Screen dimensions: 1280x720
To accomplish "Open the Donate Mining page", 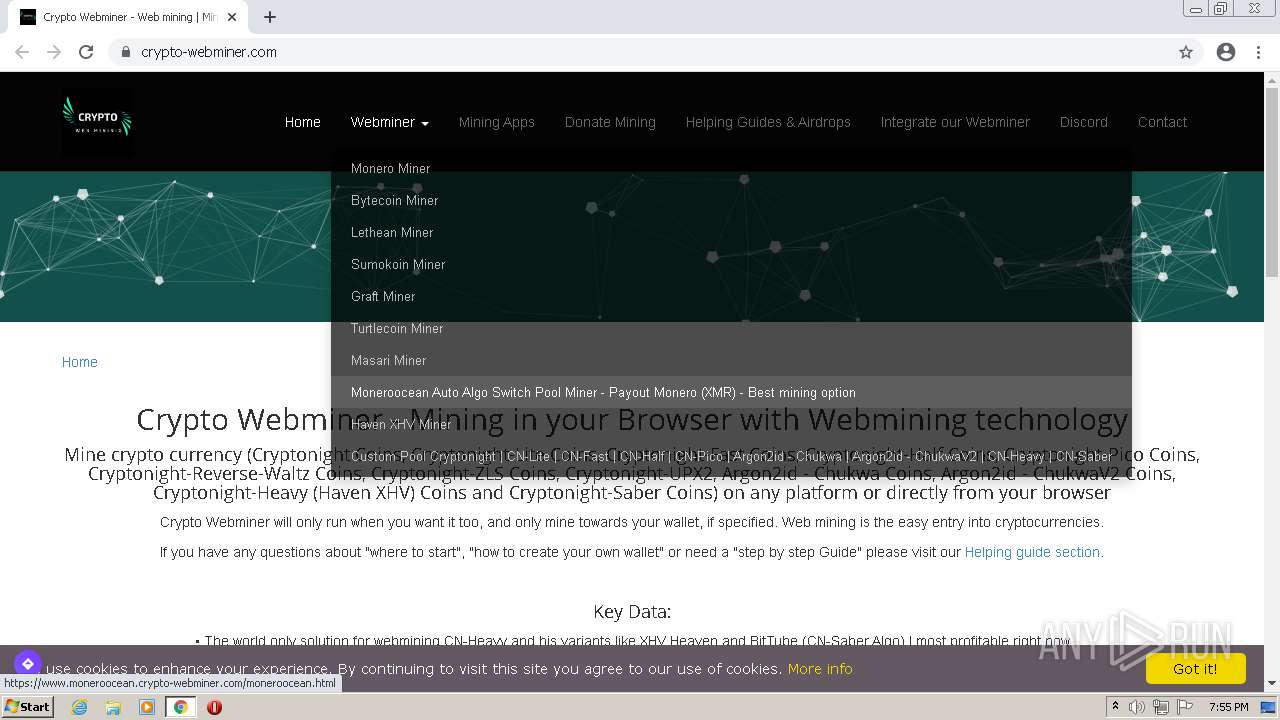I will click(610, 122).
